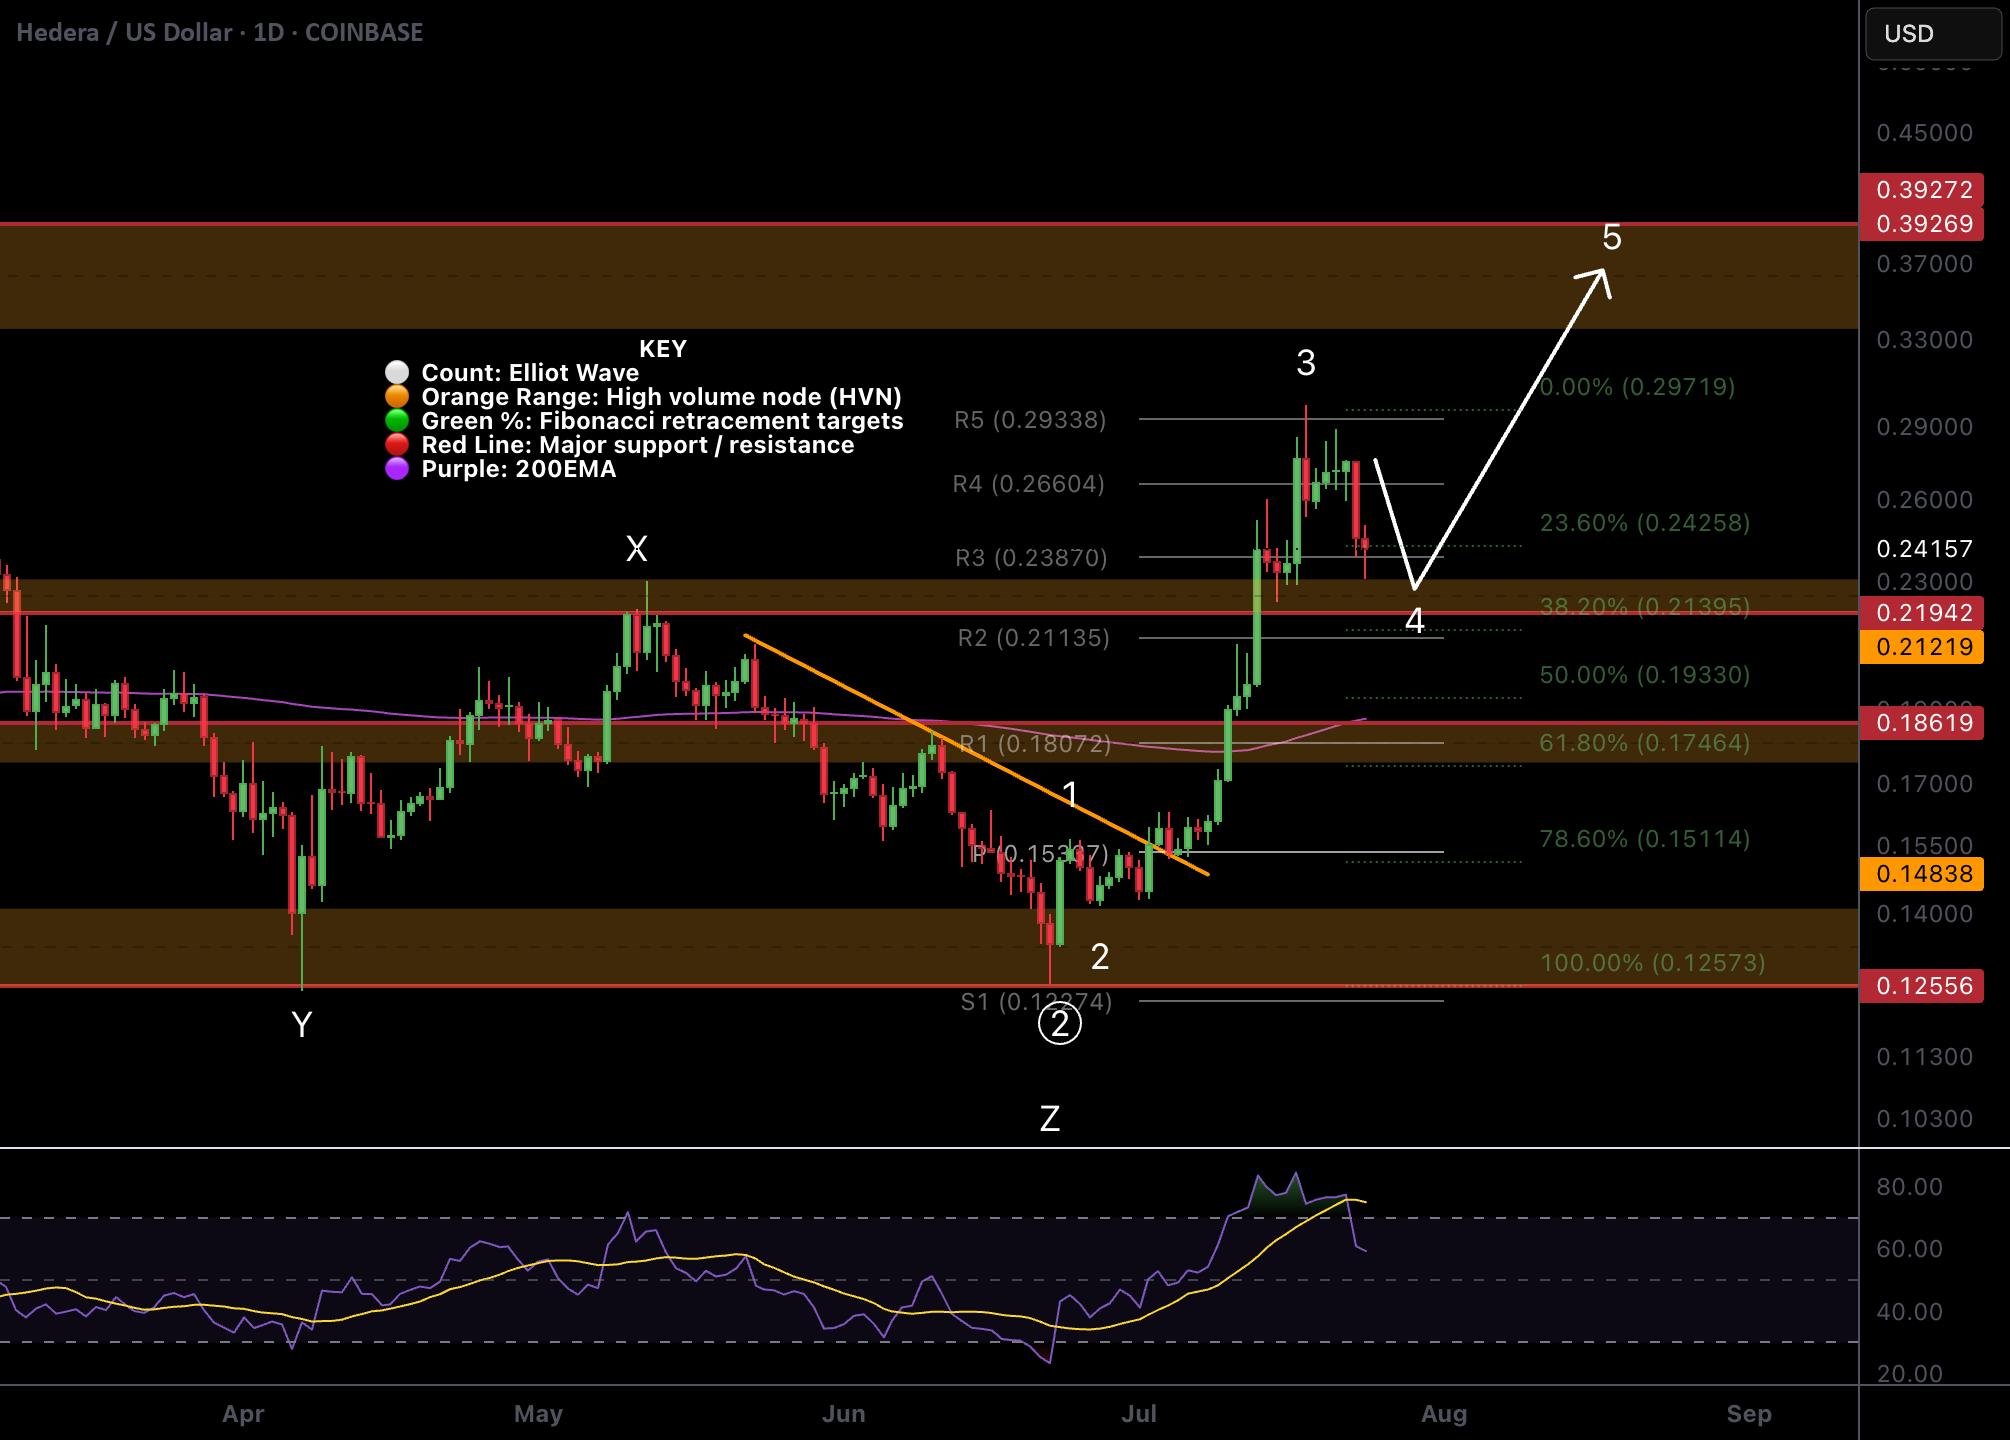Click the 0.14838 orange price label
2010x1440 pixels.
point(1922,874)
